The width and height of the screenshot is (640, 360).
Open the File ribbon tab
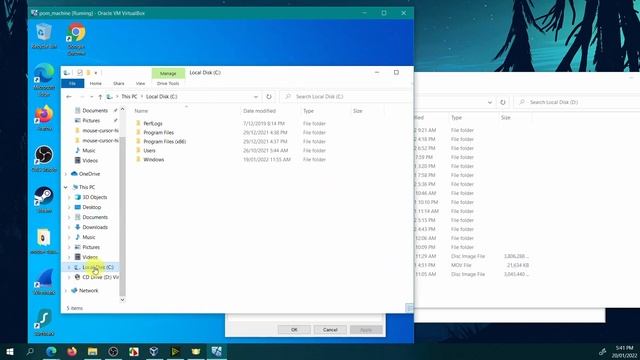coord(72,83)
